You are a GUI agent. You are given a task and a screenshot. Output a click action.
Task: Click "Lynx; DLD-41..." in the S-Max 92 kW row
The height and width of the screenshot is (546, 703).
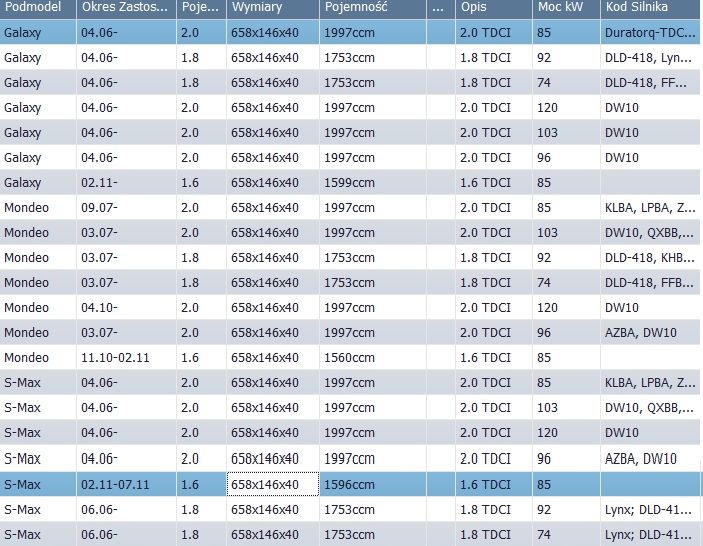(x=650, y=510)
